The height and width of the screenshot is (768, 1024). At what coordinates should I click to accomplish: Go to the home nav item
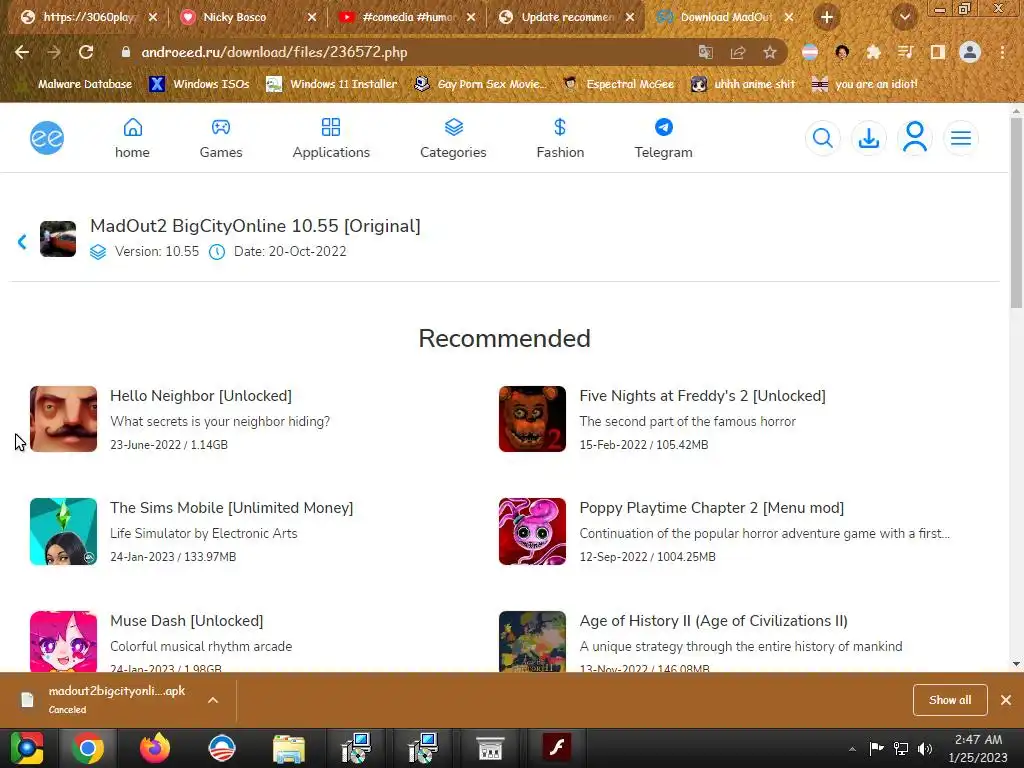pyautogui.click(x=133, y=138)
